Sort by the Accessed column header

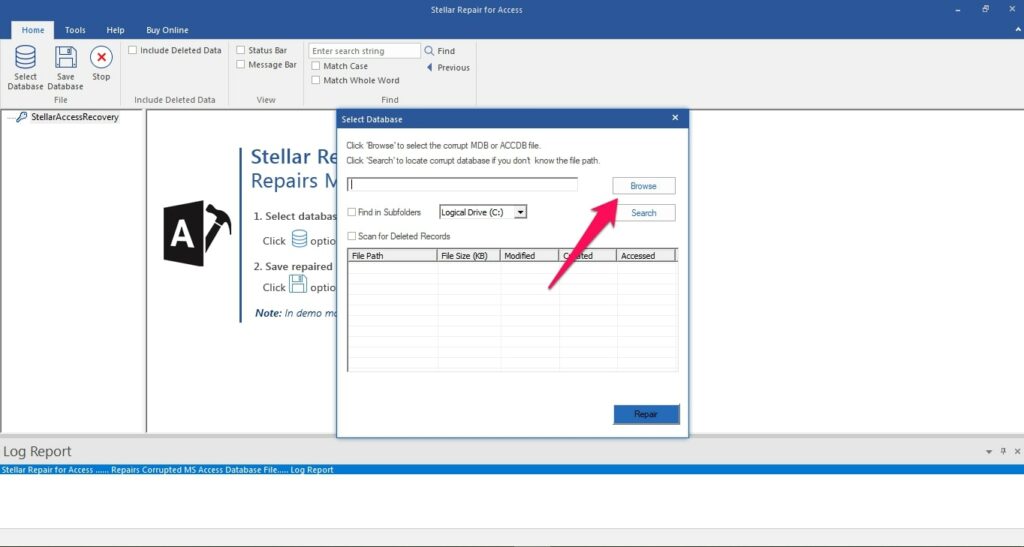(645, 256)
